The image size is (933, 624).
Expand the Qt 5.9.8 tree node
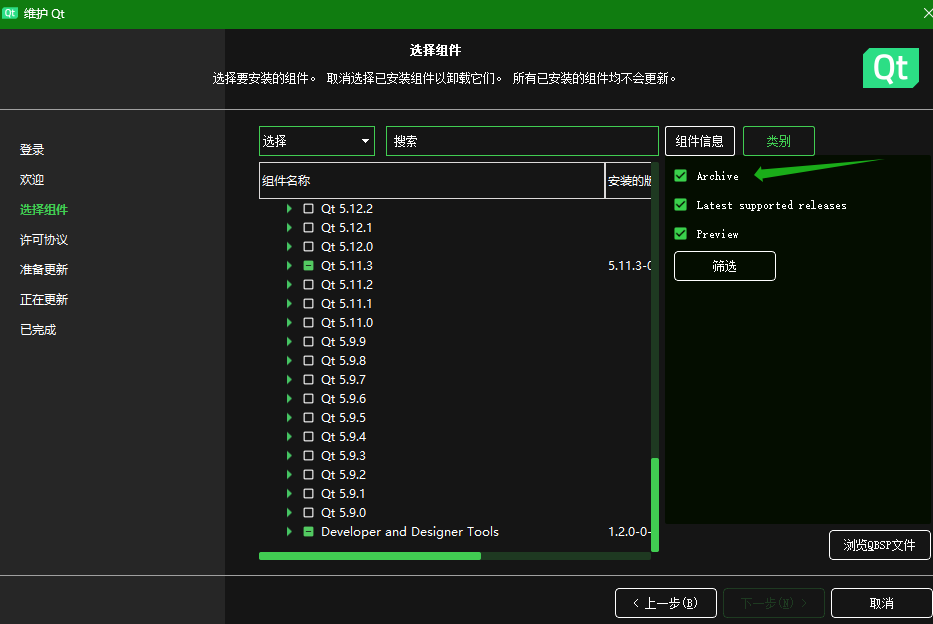click(x=289, y=360)
